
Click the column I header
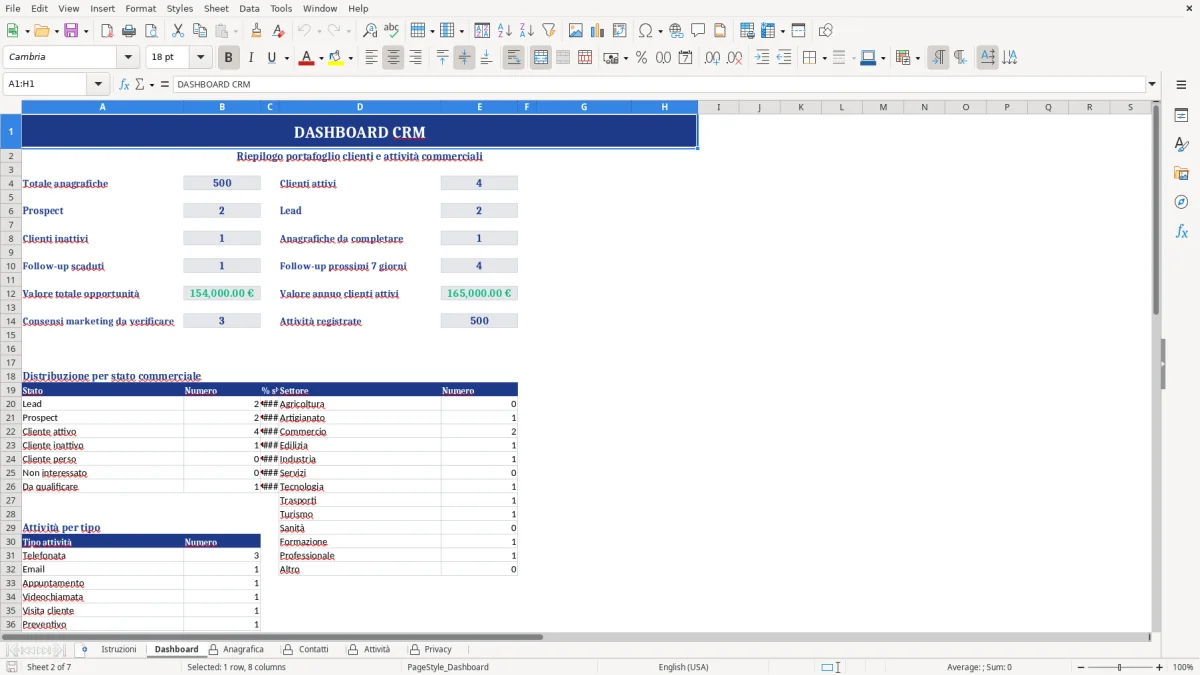click(718, 107)
